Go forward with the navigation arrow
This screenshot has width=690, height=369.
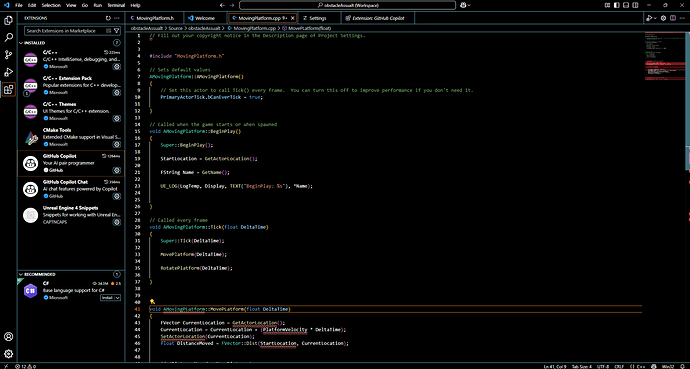tap(232, 5)
